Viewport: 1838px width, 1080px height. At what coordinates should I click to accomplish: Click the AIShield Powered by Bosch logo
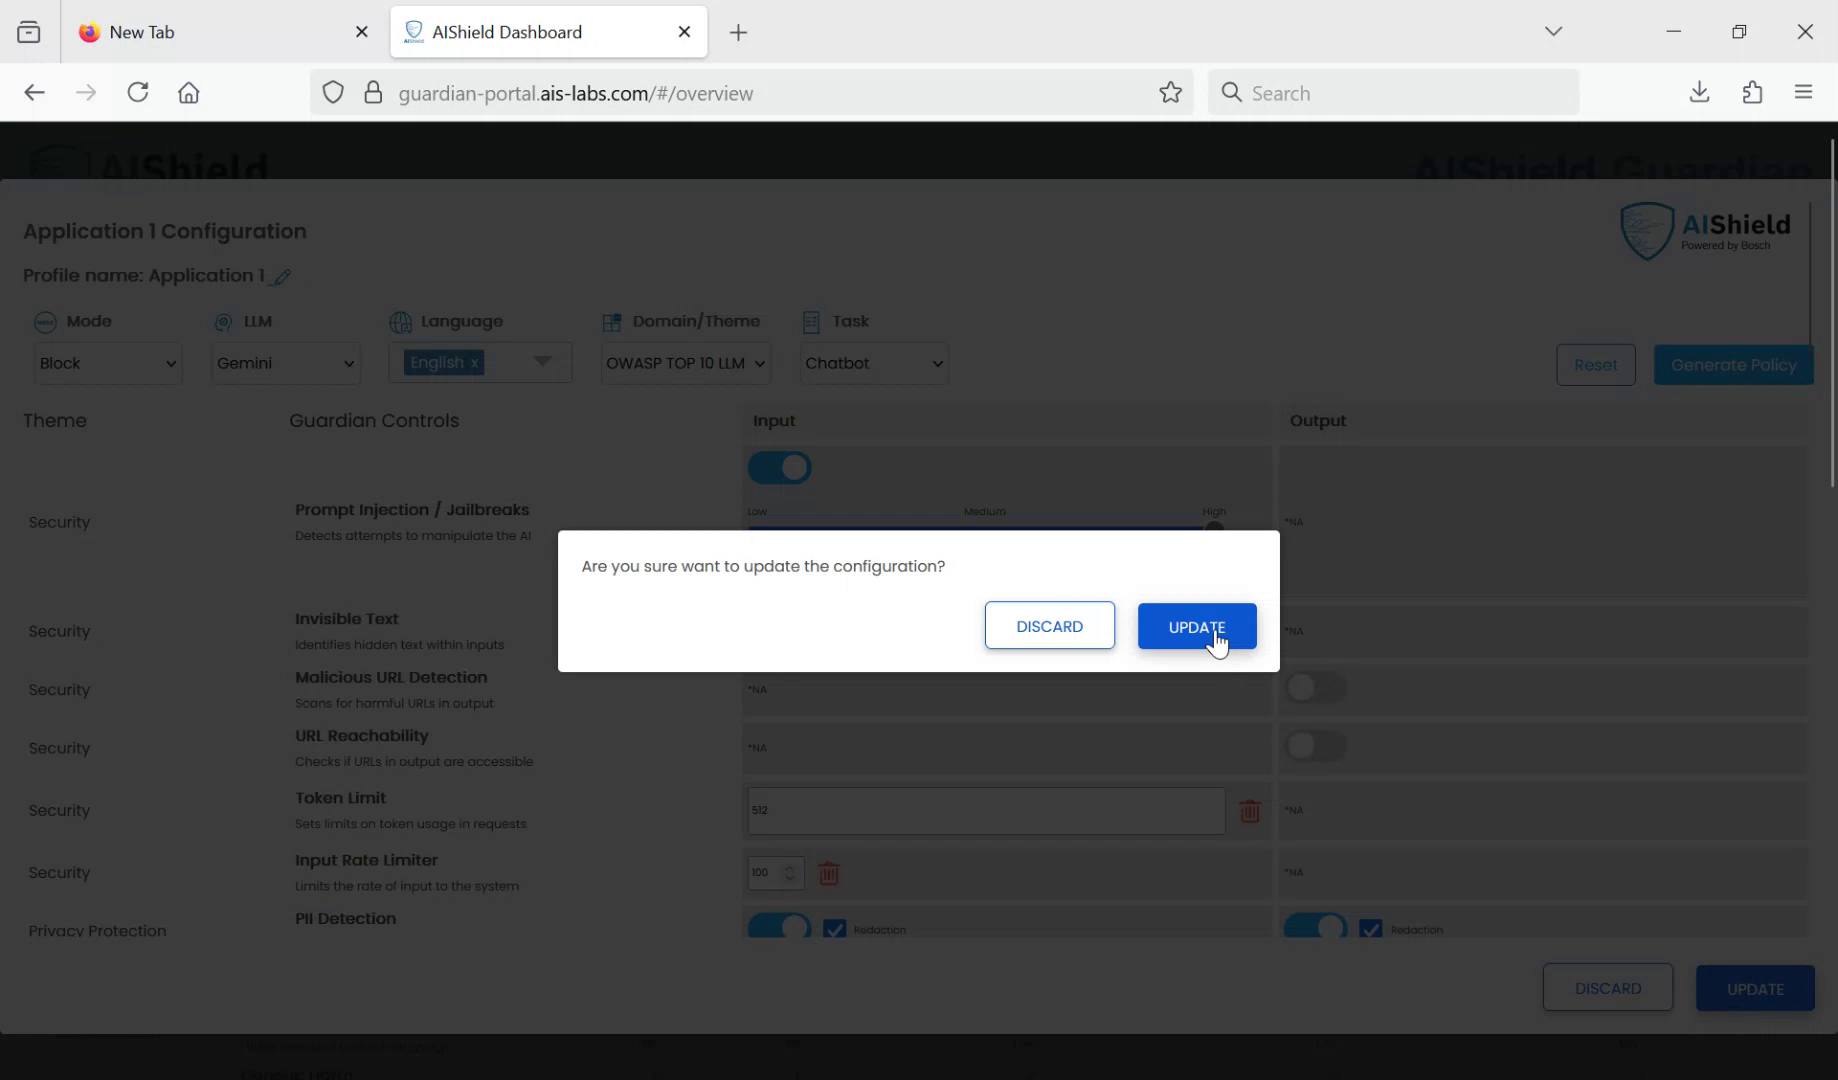(x=1704, y=230)
